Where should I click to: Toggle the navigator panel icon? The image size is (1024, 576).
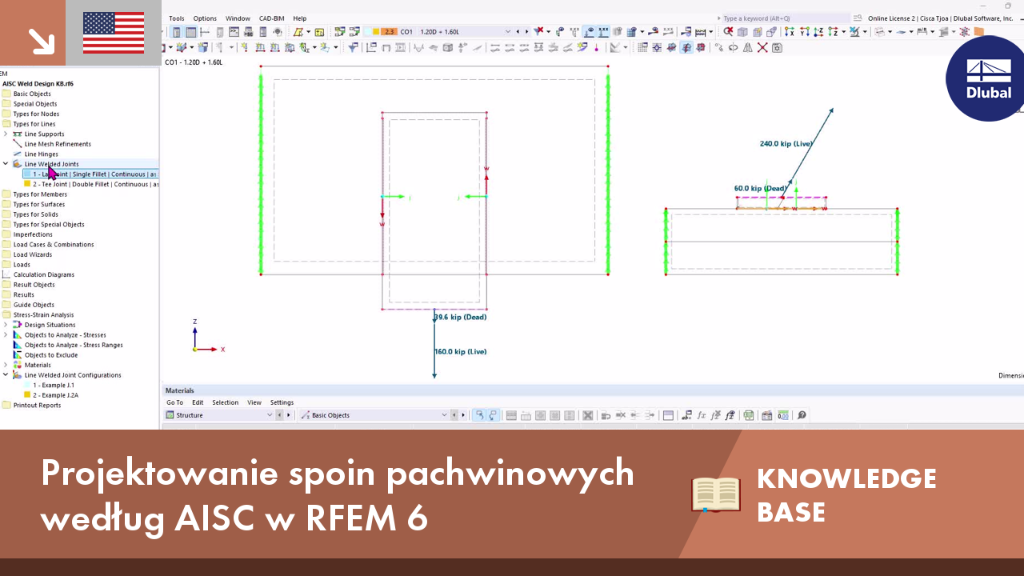tap(176, 32)
